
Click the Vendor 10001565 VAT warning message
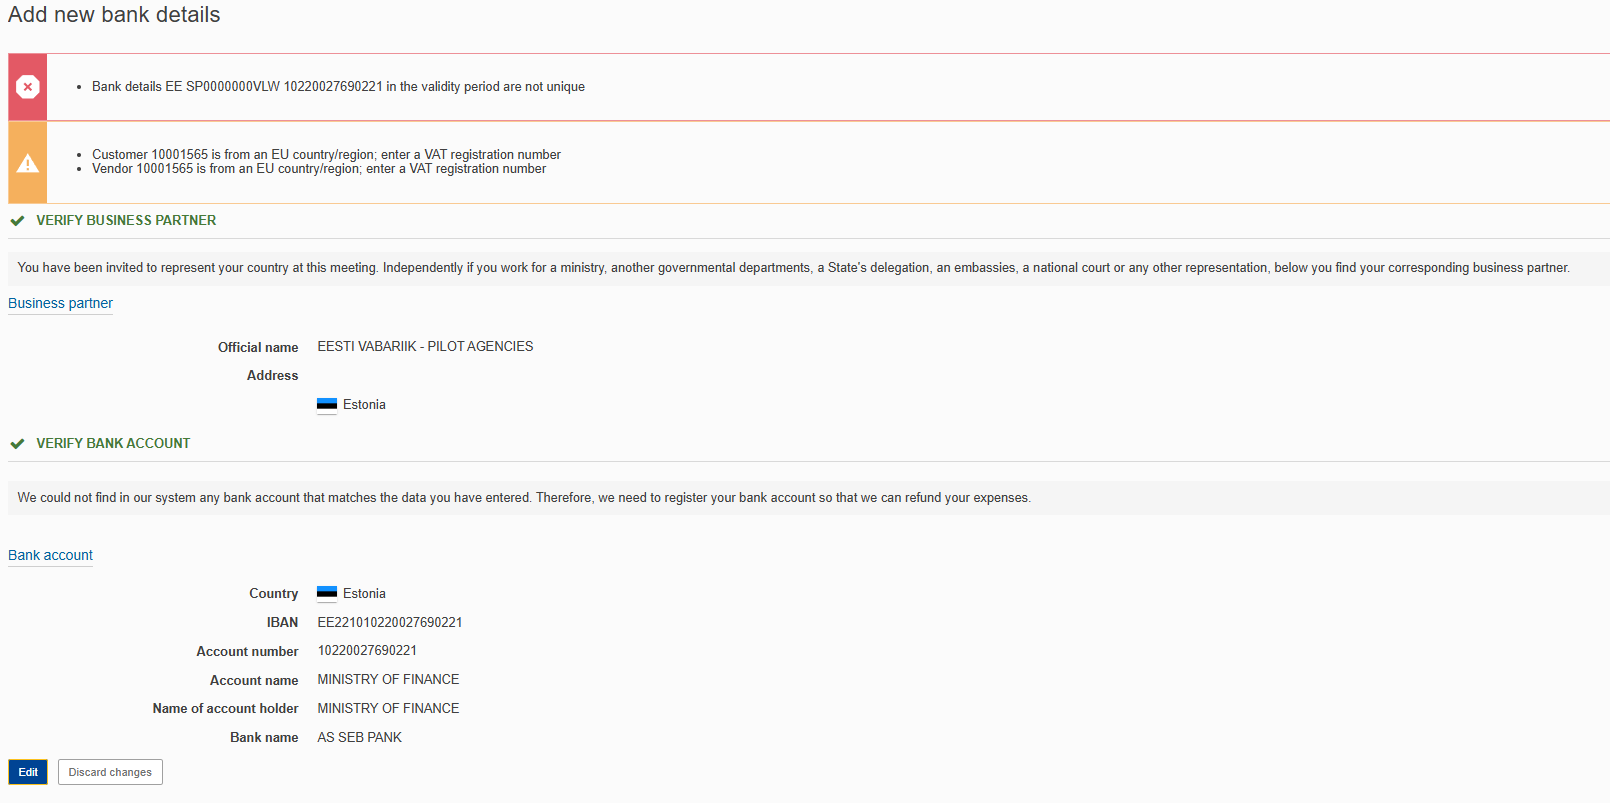coord(319,169)
